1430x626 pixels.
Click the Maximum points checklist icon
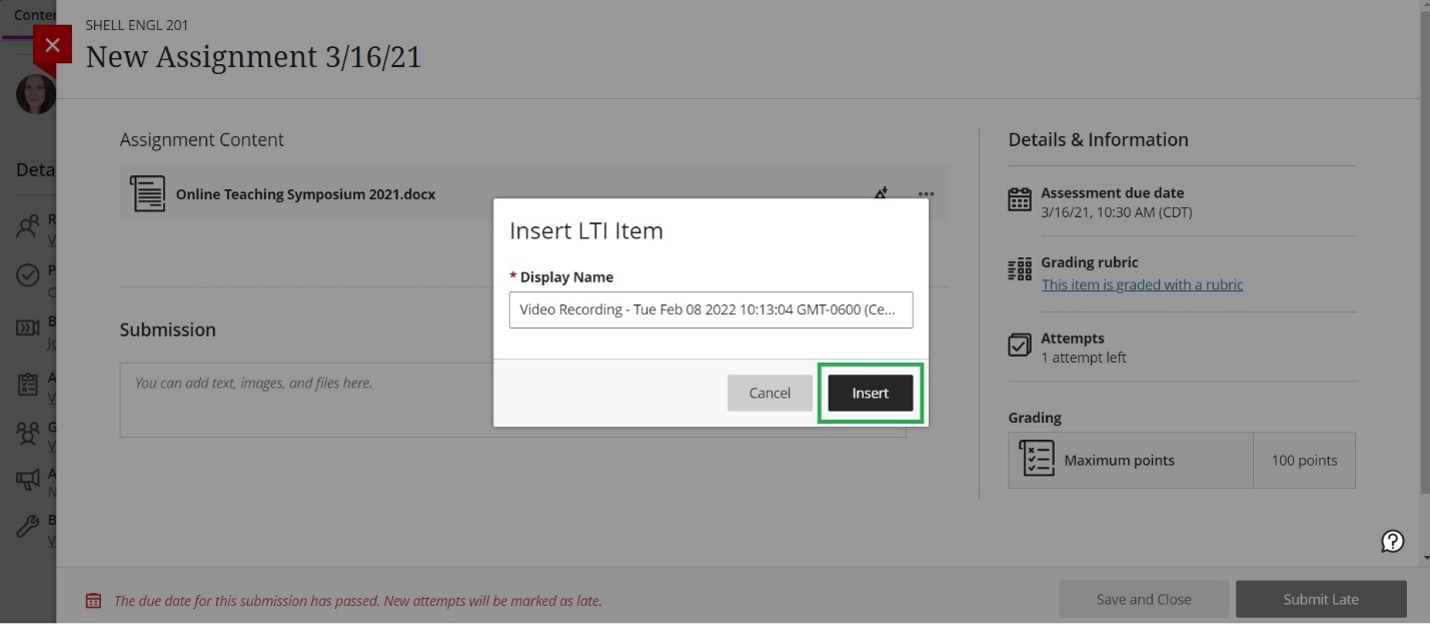[1037, 459]
